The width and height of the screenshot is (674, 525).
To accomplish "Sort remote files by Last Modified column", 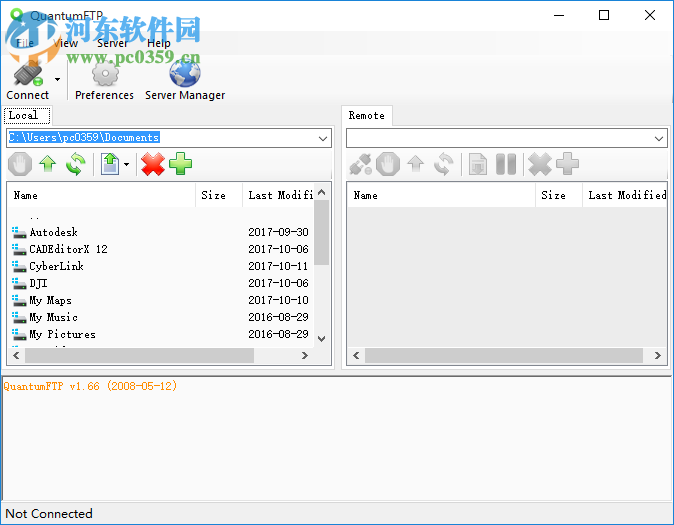I will tap(624, 195).
